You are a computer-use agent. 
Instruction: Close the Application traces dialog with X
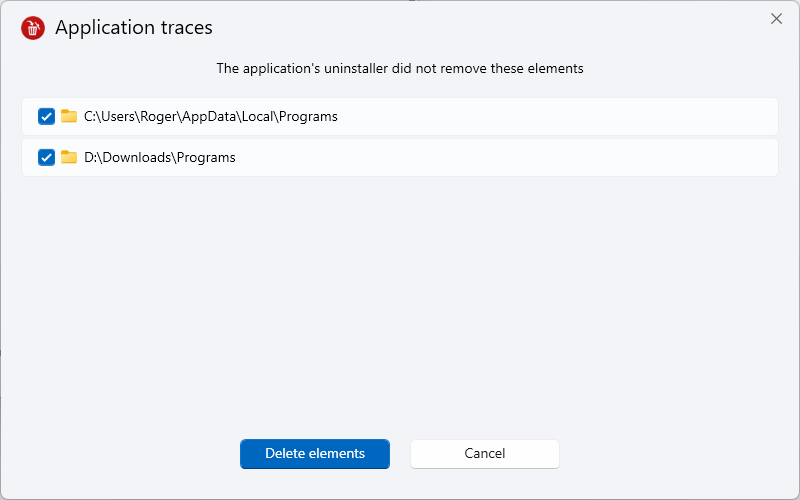(x=776, y=19)
